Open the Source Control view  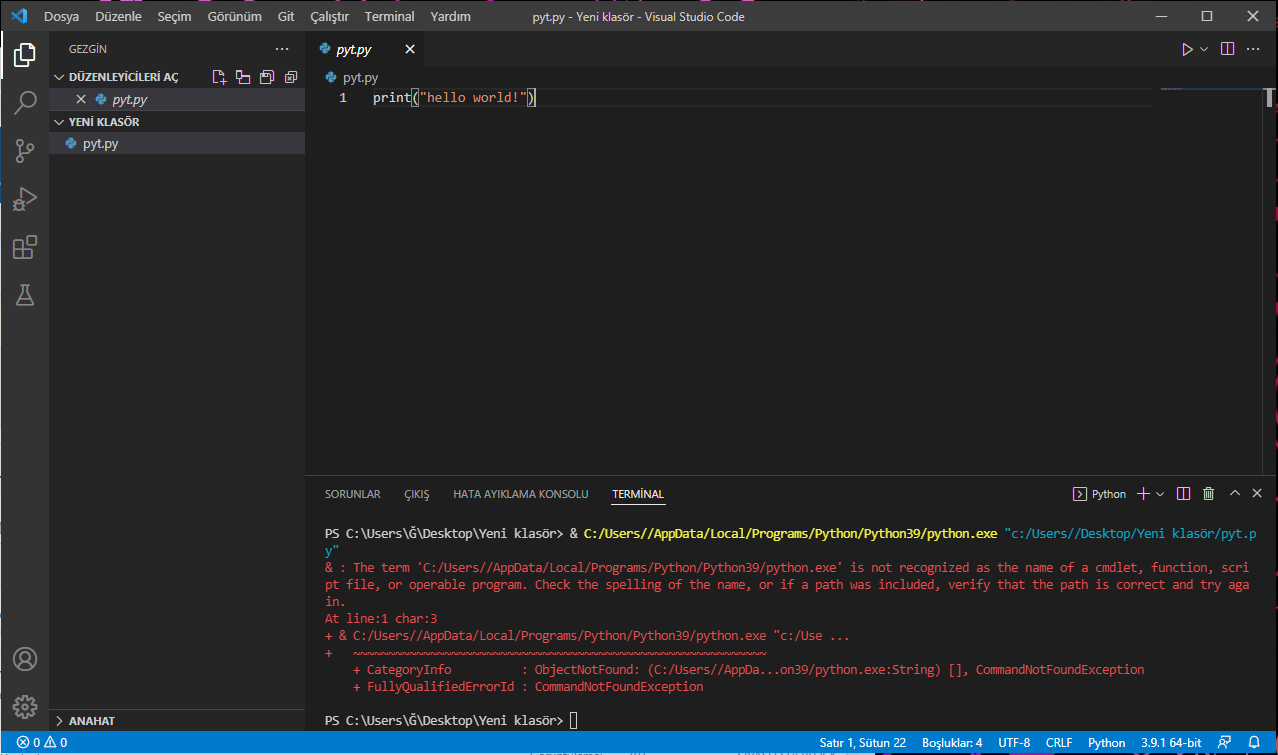[x=25, y=151]
